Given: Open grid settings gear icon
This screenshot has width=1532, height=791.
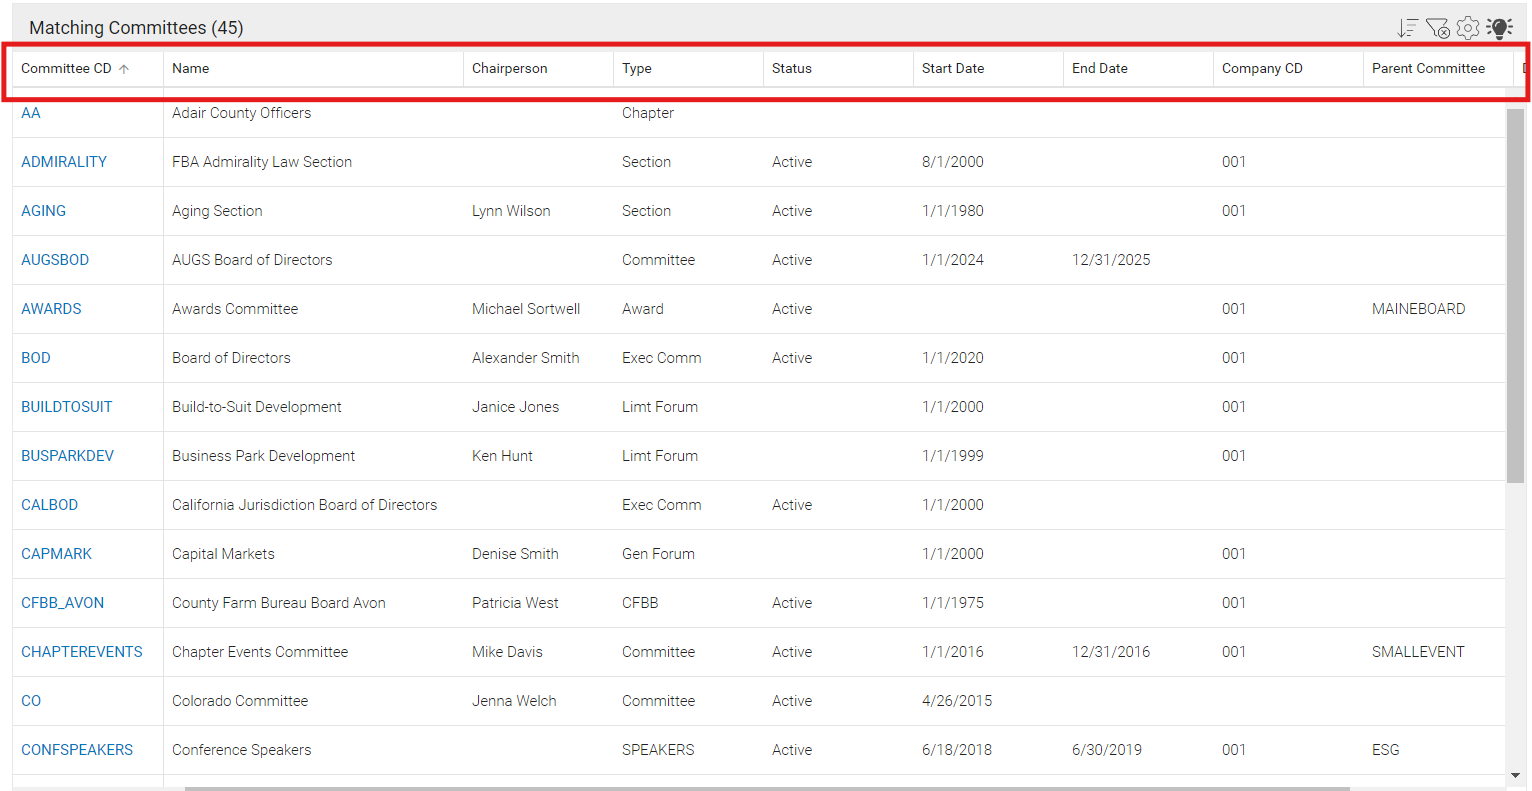Looking at the screenshot, I should [x=1468, y=28].
